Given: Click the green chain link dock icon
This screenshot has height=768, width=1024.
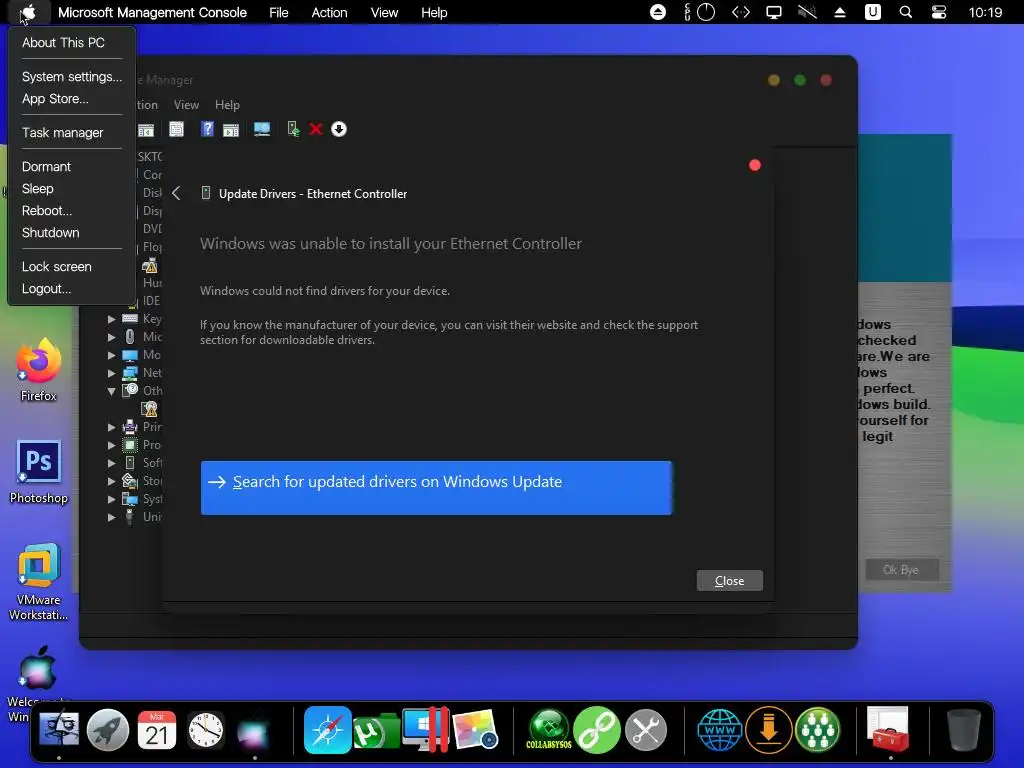Looking at the screenshot, I should pos(597,729).
